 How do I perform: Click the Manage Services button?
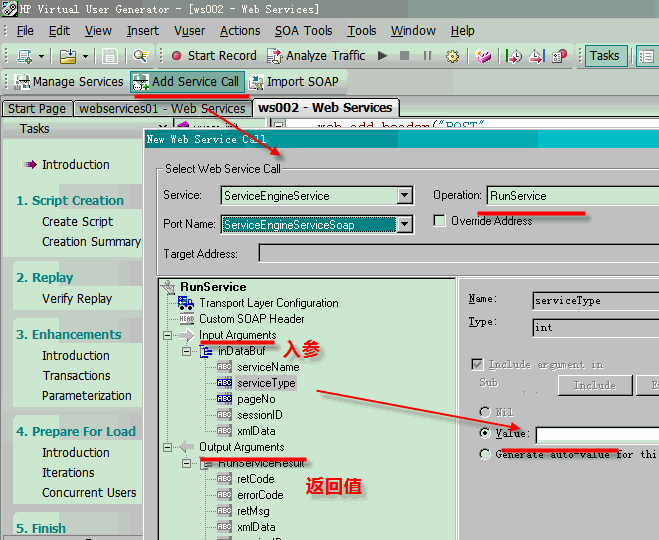pos(69,82)
